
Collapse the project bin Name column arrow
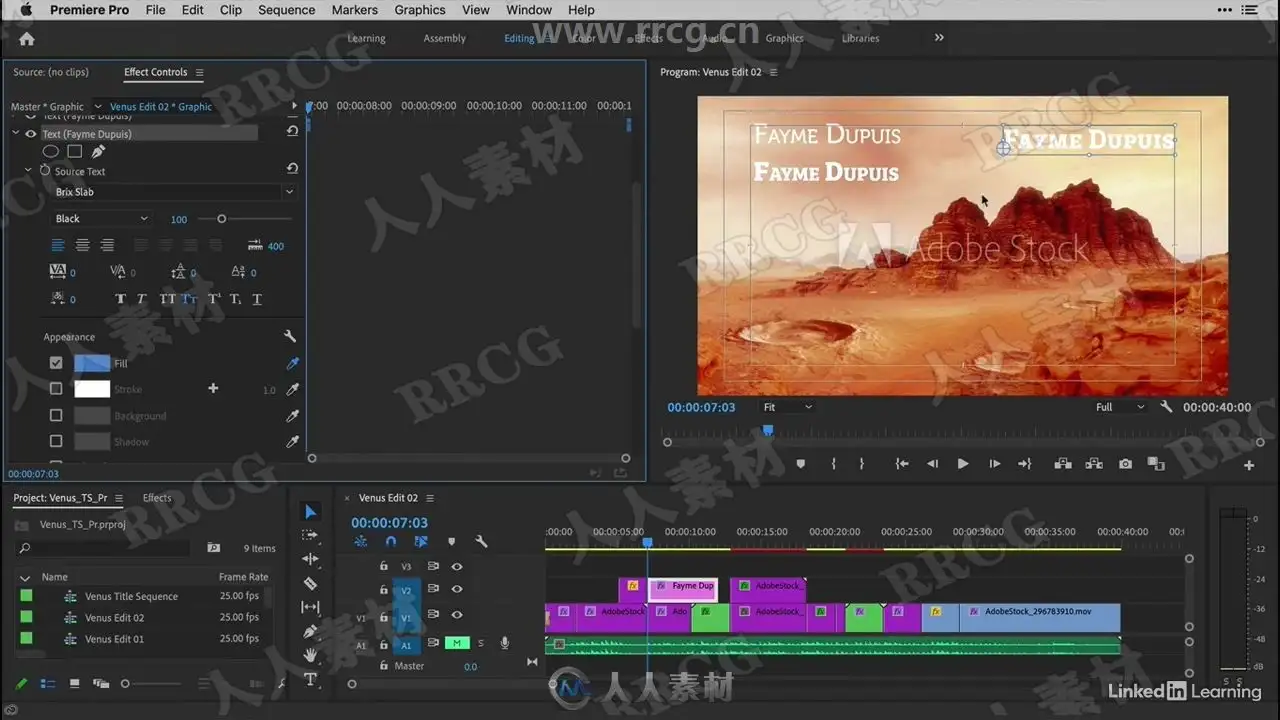click(25, 577)
